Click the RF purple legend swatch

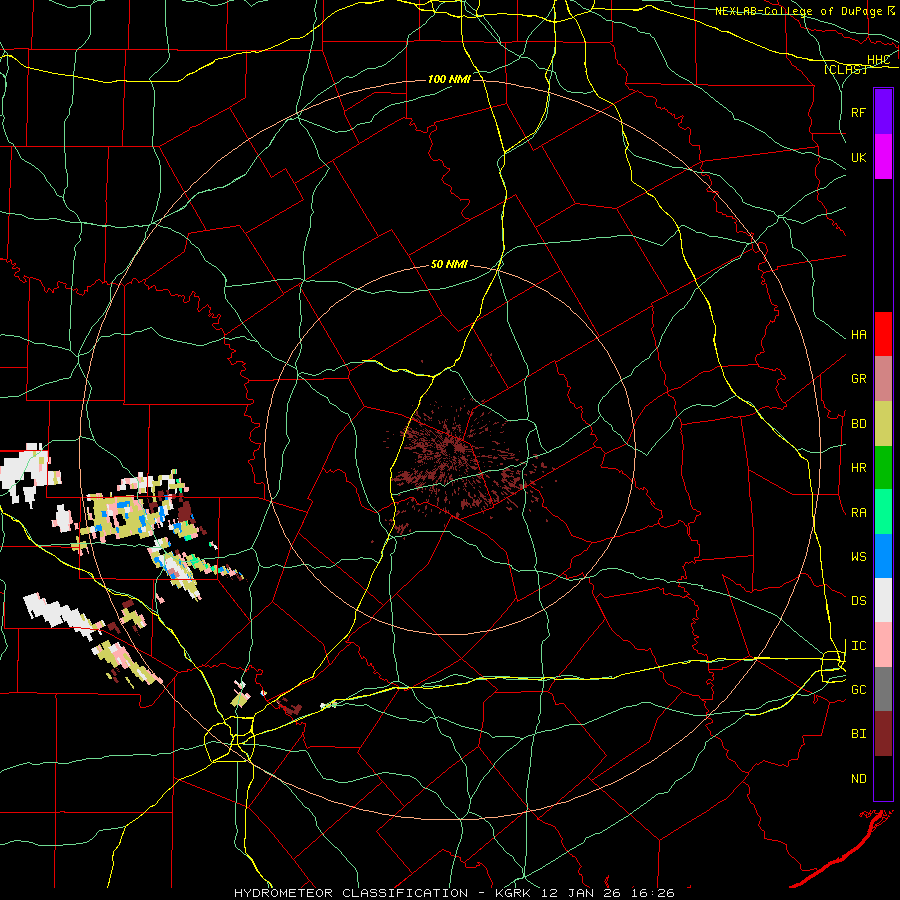coord(883,111)
